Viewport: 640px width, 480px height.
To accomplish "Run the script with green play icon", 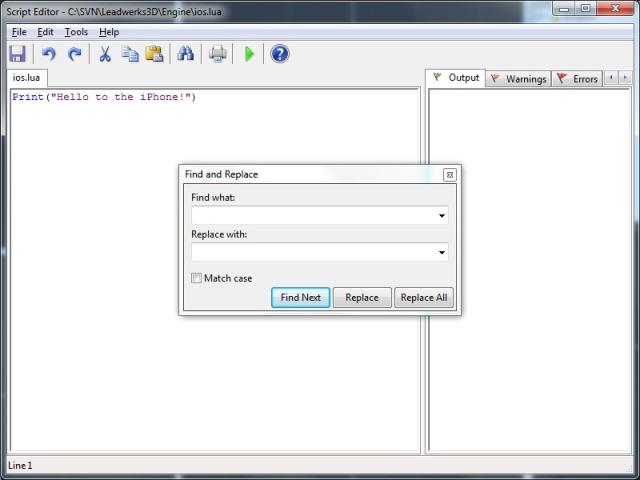I will [x=249, y=54].
